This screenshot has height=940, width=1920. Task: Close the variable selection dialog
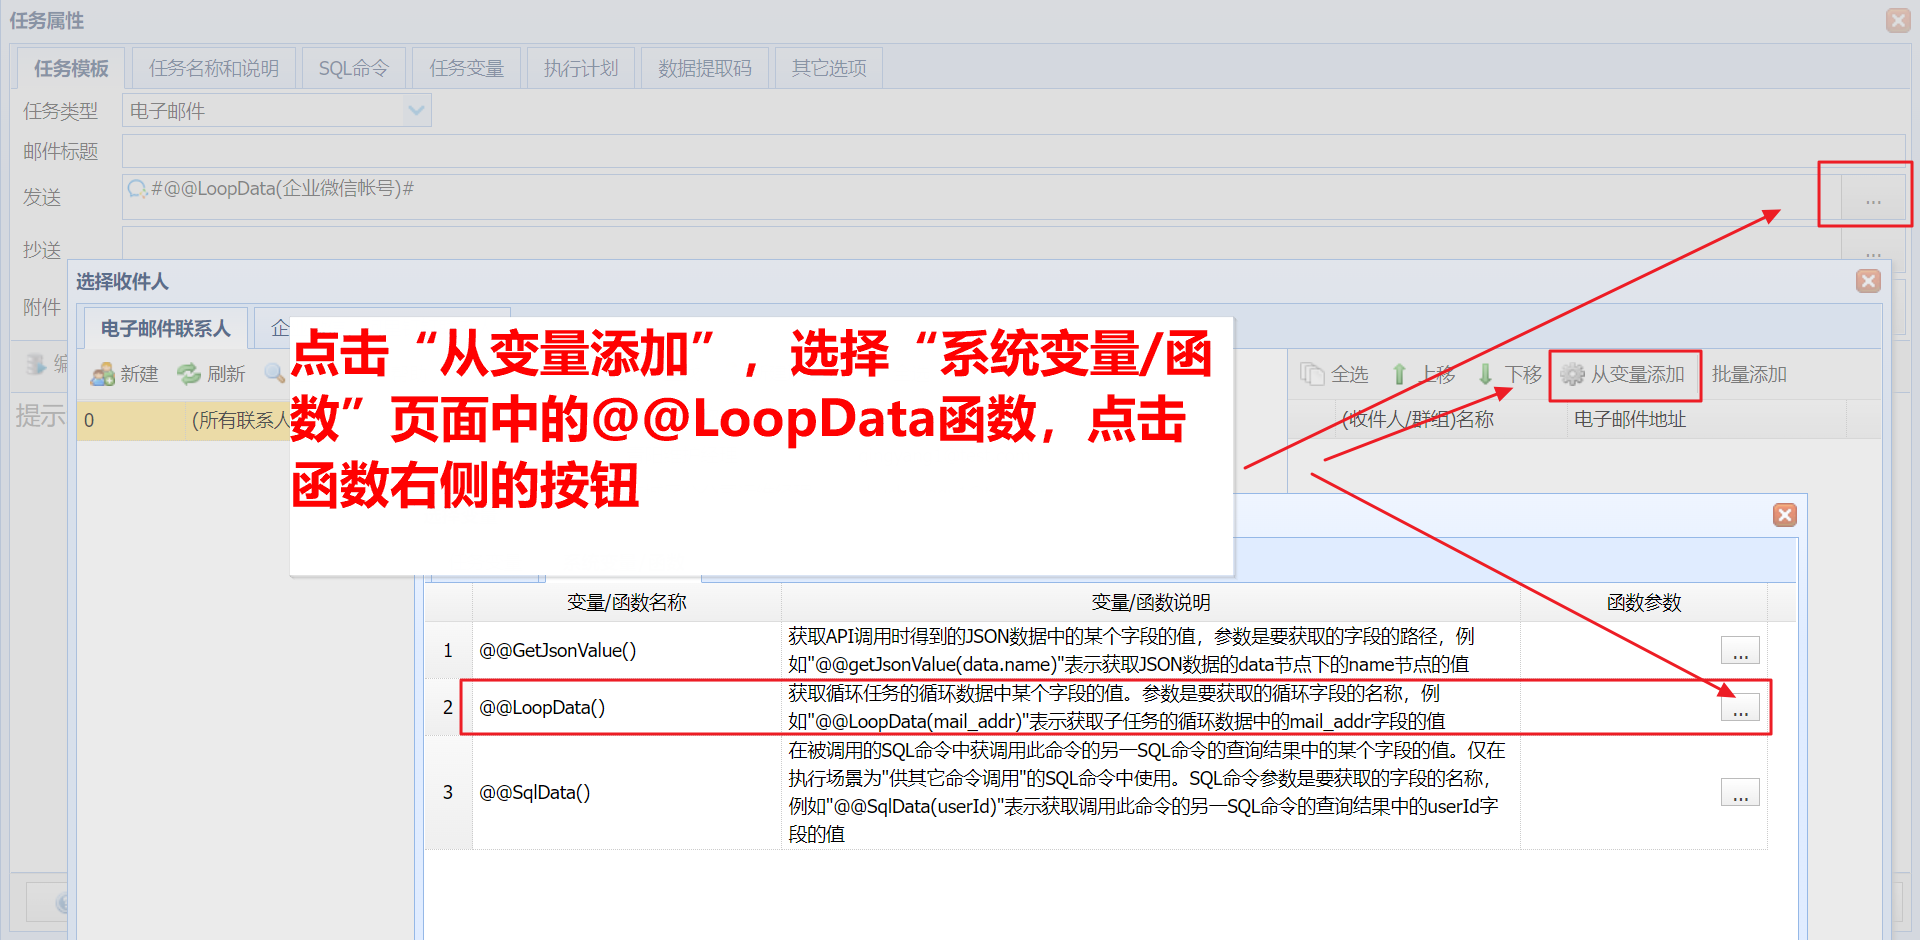(1785, 515)
